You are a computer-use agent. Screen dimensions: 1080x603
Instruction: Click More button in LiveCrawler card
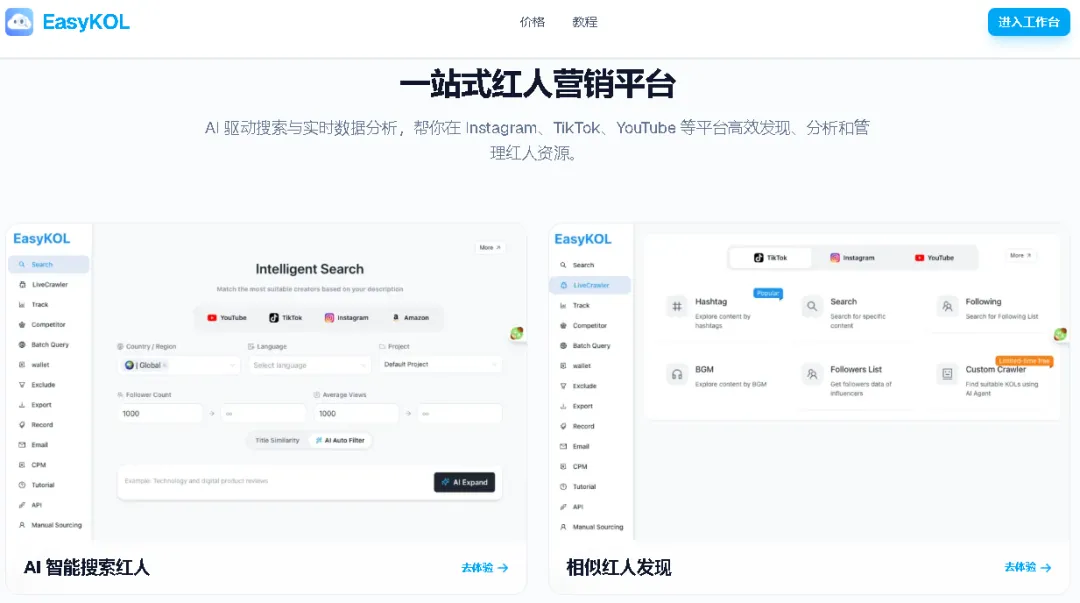(1021, 255)
